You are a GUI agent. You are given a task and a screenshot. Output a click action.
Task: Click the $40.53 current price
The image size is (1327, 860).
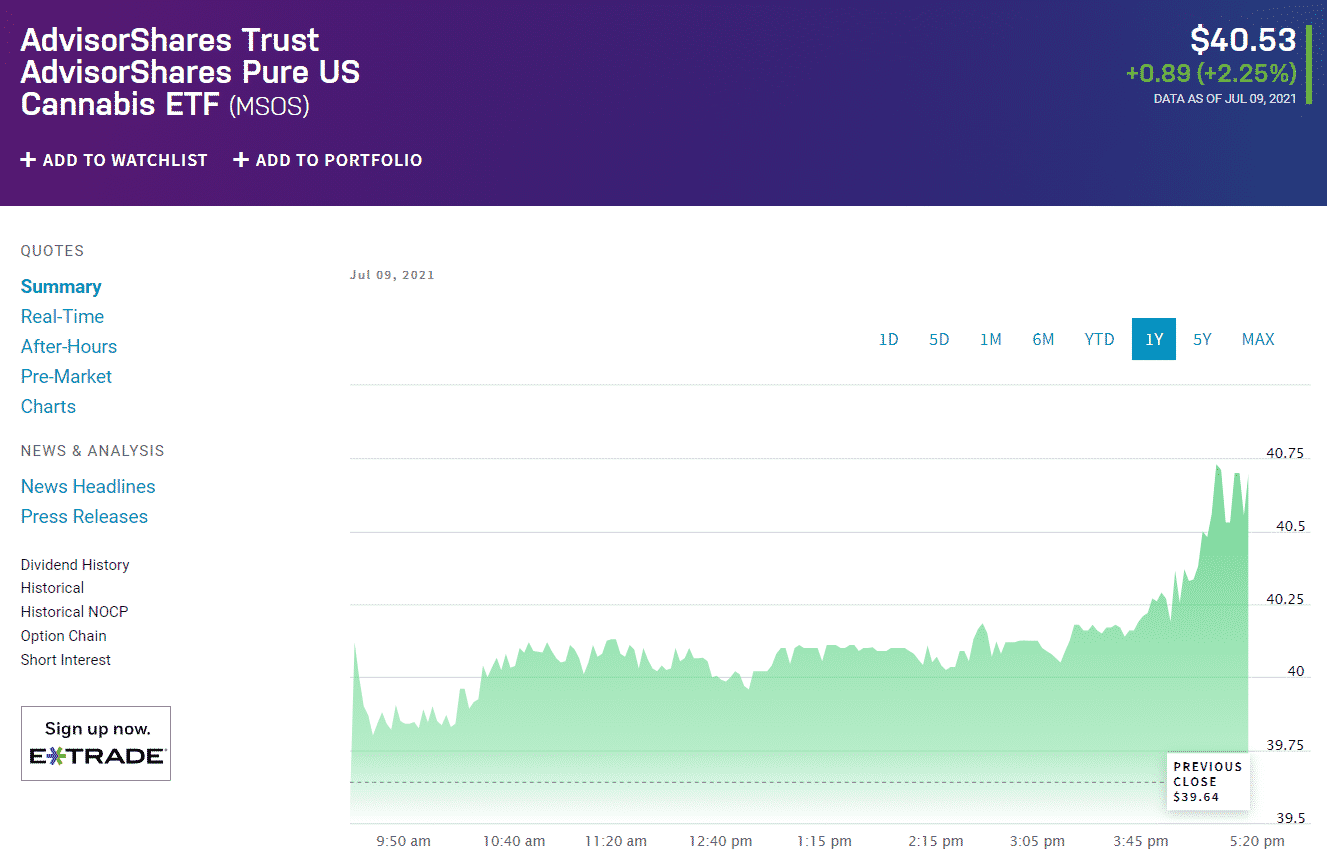tap(1243, 40)
